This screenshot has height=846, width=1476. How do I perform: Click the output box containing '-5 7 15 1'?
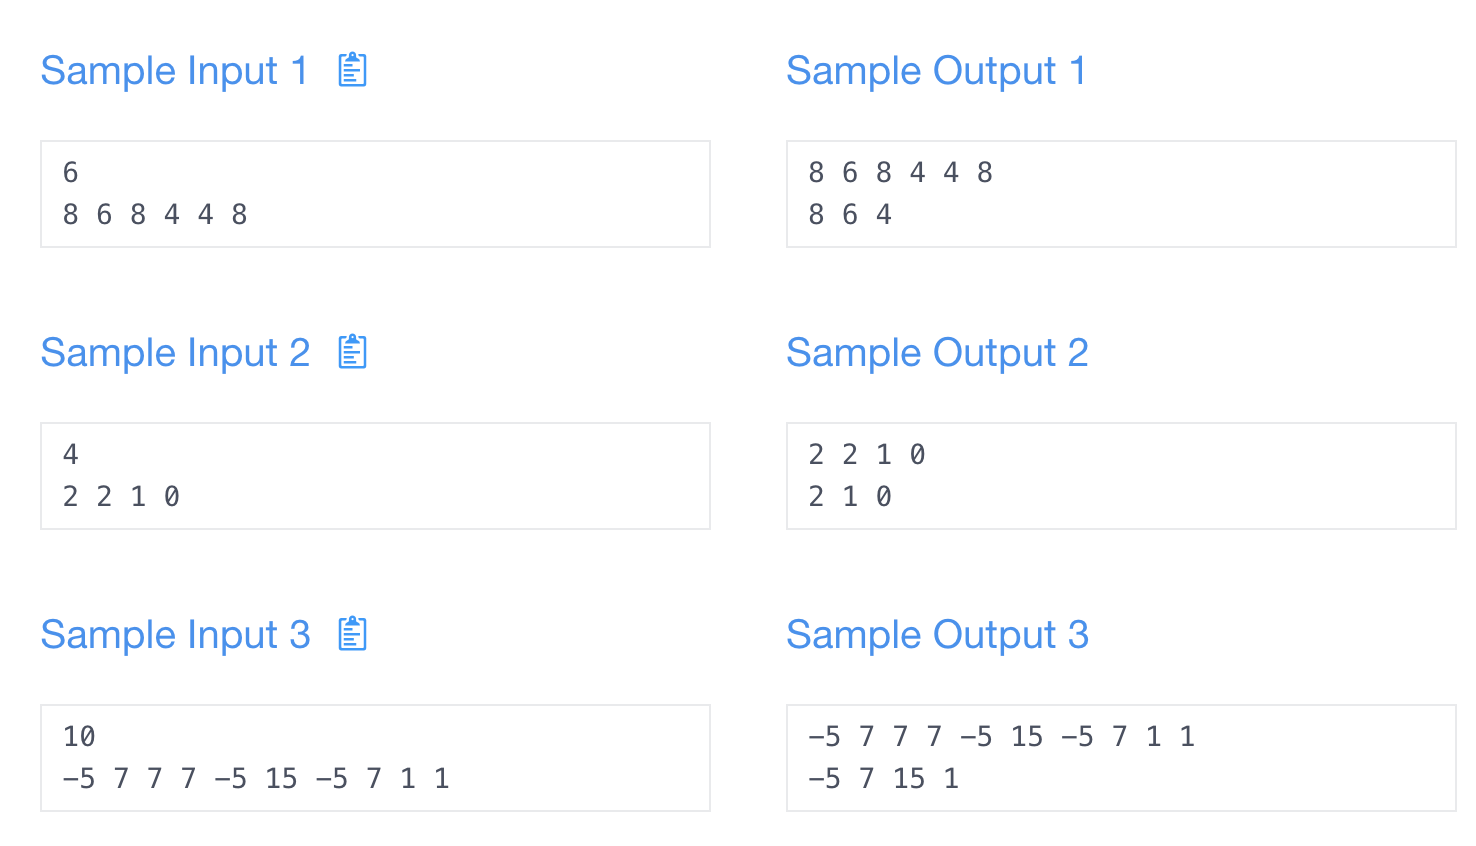pos(1120,757)
